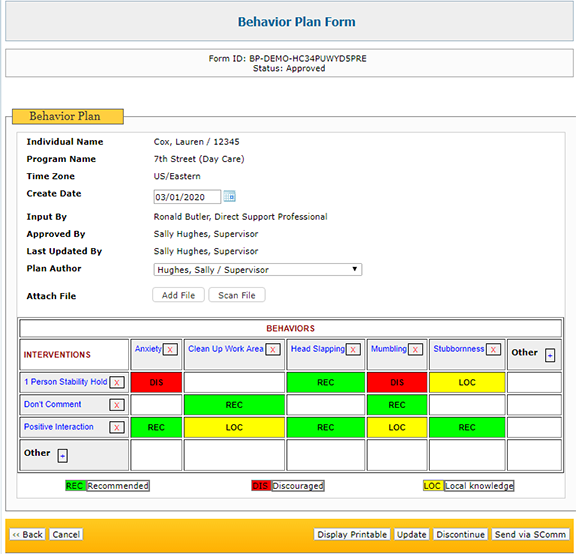
Task: Delete the Don't Comment intervention row
Action: pos(117,405)
